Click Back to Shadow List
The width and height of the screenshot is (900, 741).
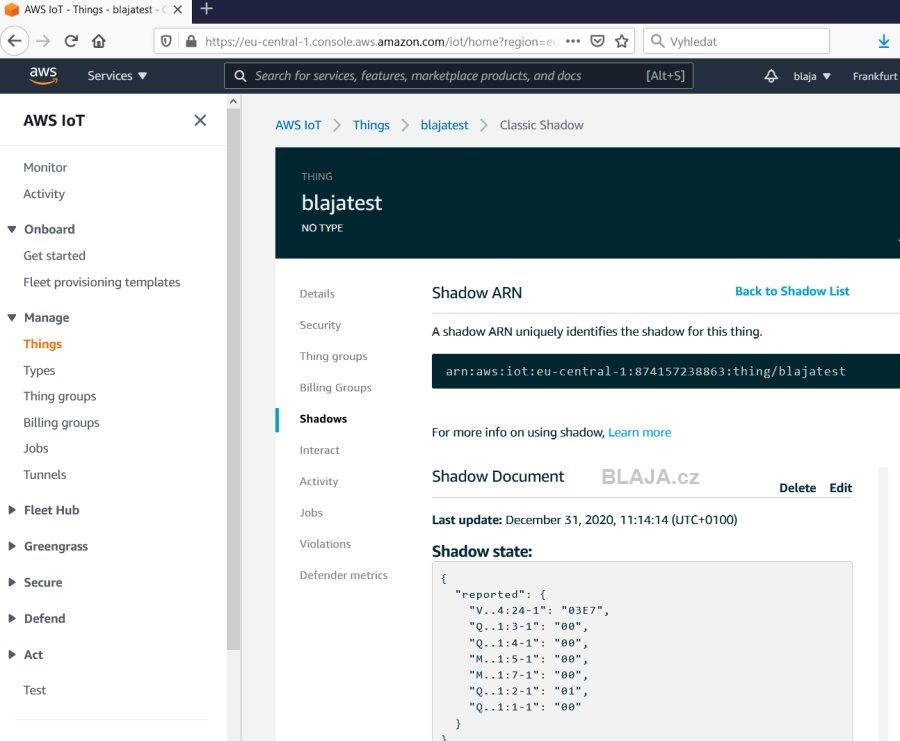coord(792,291)
